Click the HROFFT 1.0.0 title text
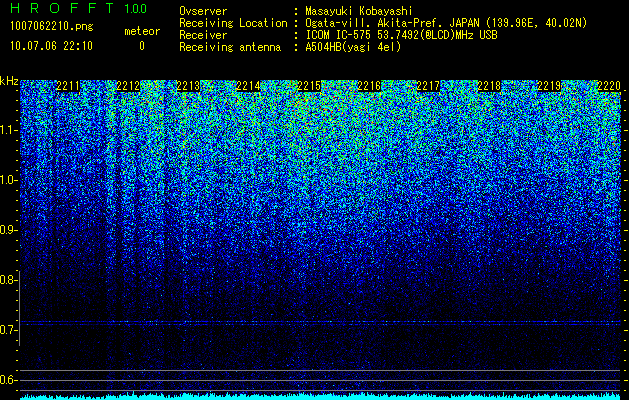This screenshot has width=629, height=400. [78, 8]
